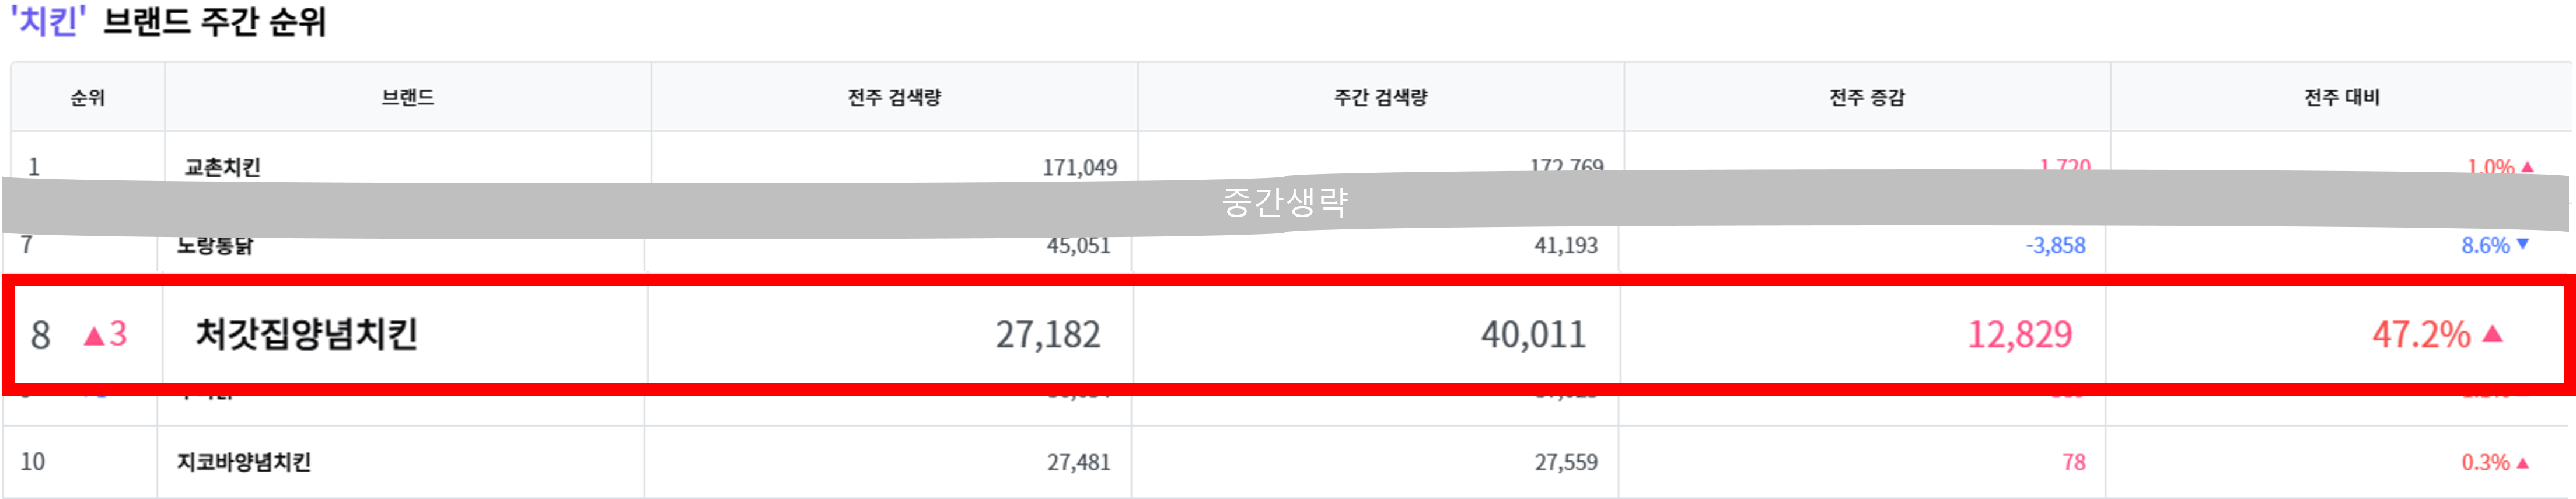Click the '치킨' keyword in the title
Viewport: 2576px width, 499px height.
48,21
